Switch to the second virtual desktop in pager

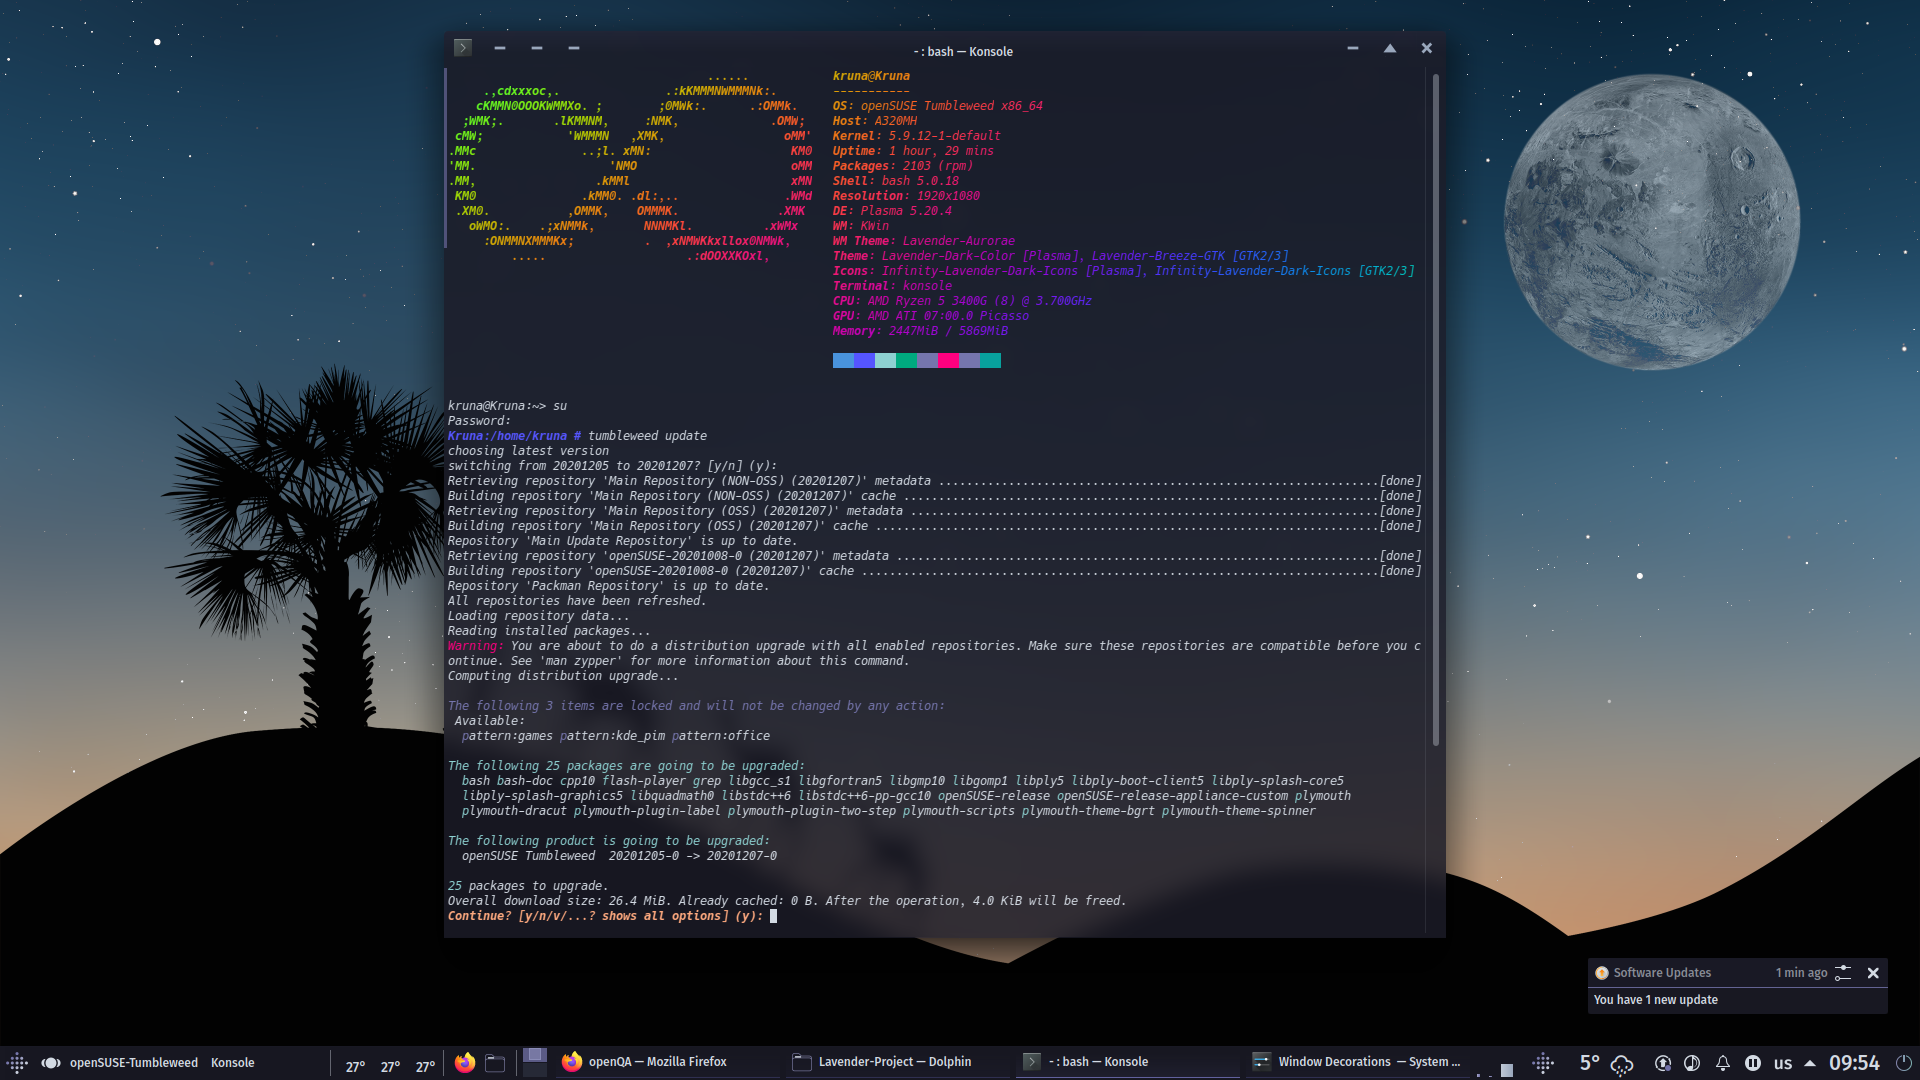(x=535, y=1069)
